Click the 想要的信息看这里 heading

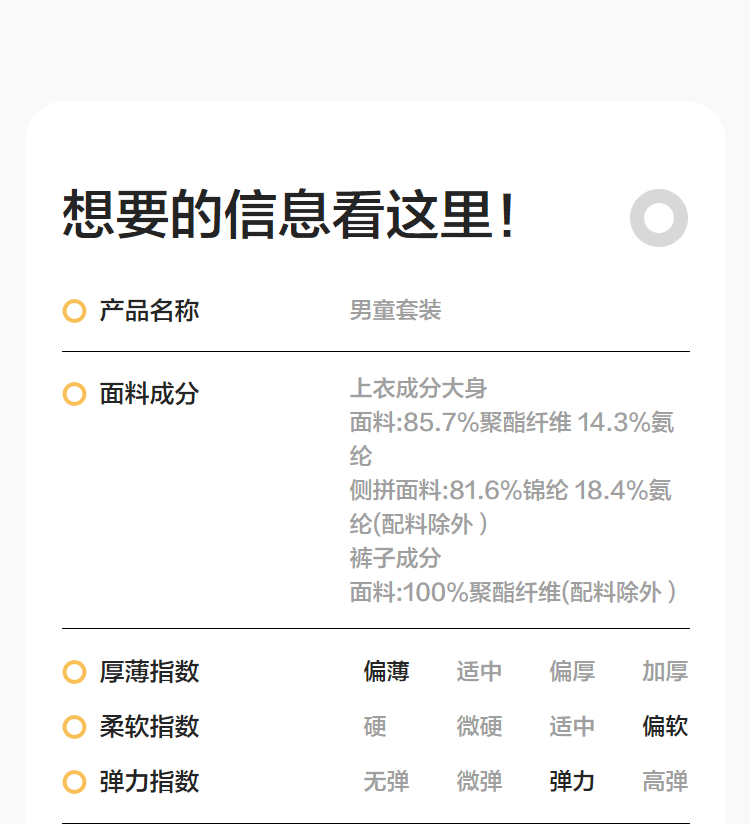click(290, 215)
